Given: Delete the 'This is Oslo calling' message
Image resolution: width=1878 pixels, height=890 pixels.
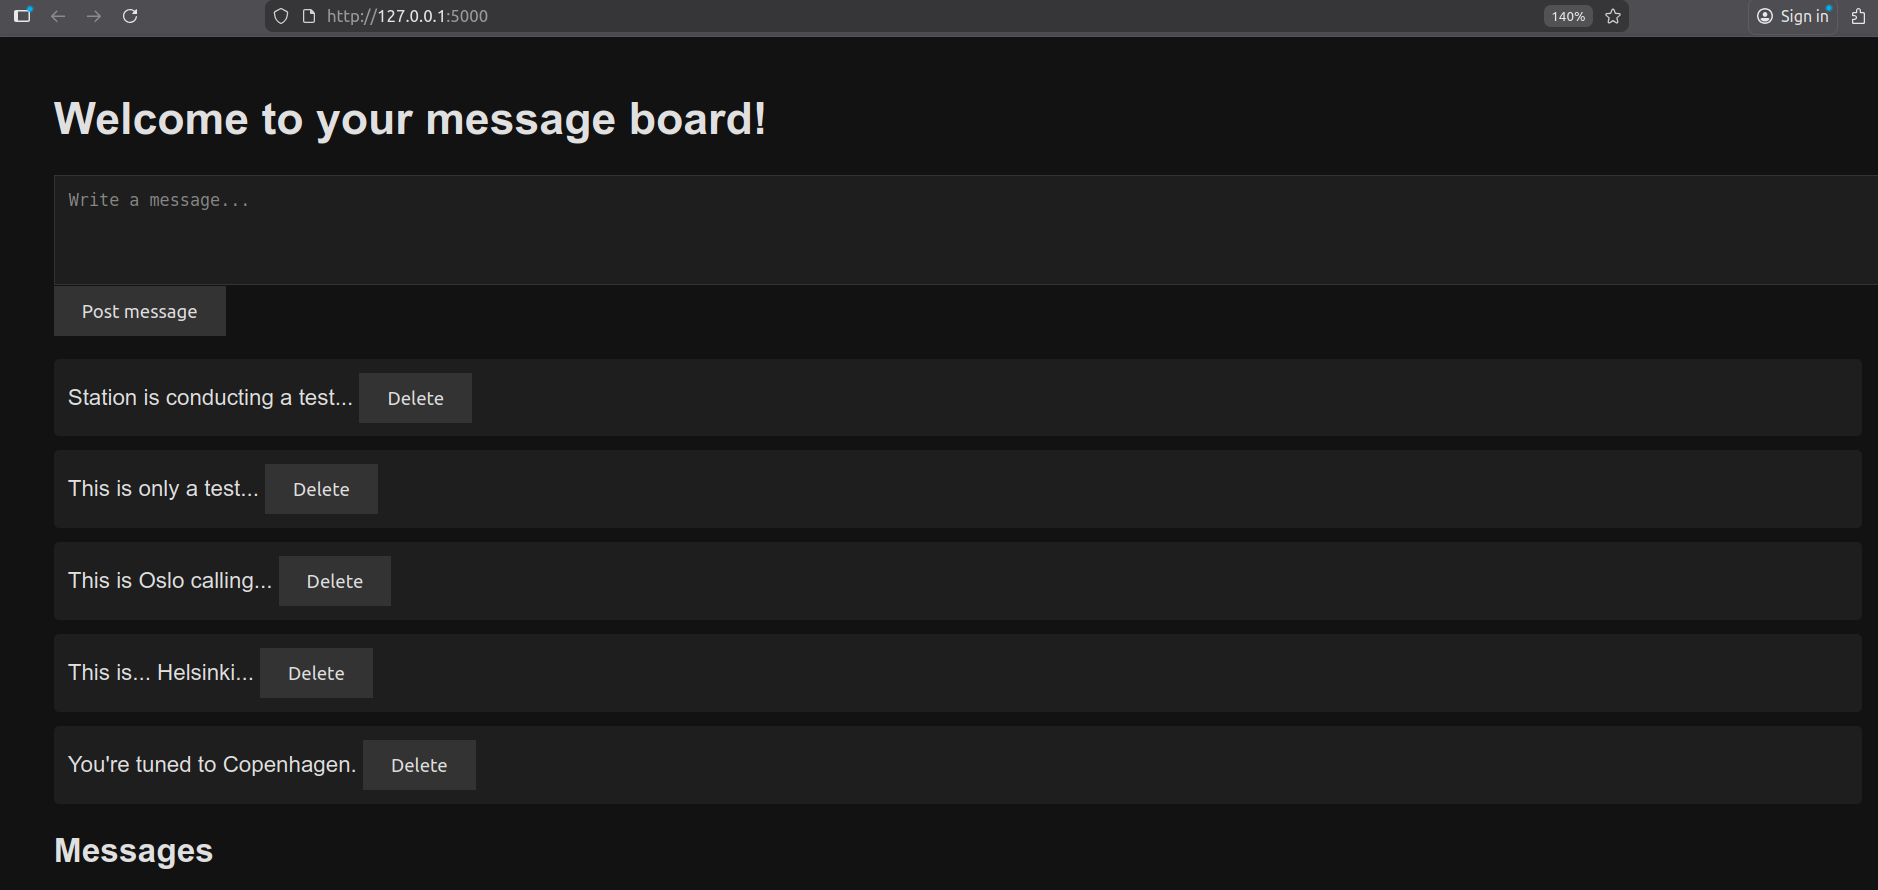Looking at the screenshot, I should point(334,580).
